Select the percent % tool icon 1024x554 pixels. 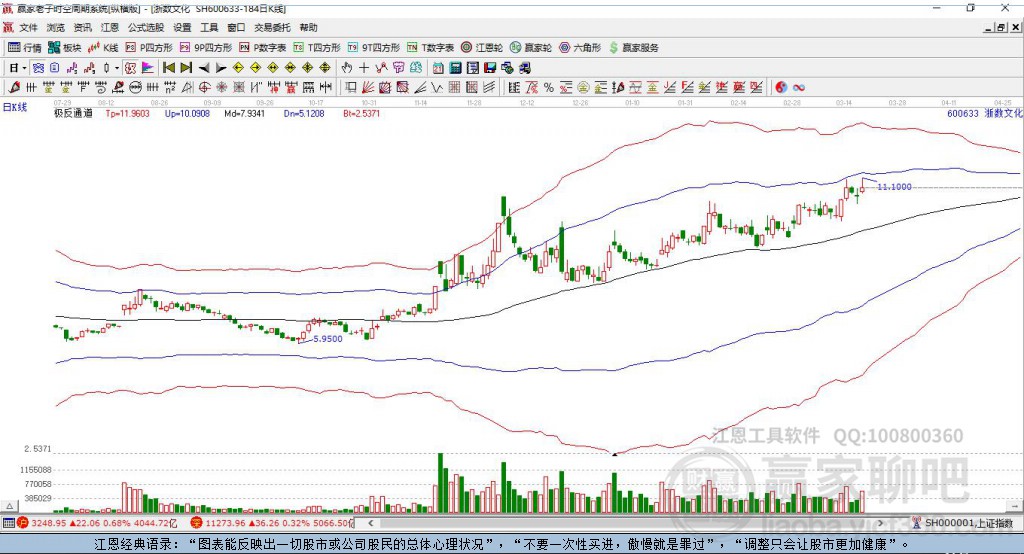tap(548, 87)
